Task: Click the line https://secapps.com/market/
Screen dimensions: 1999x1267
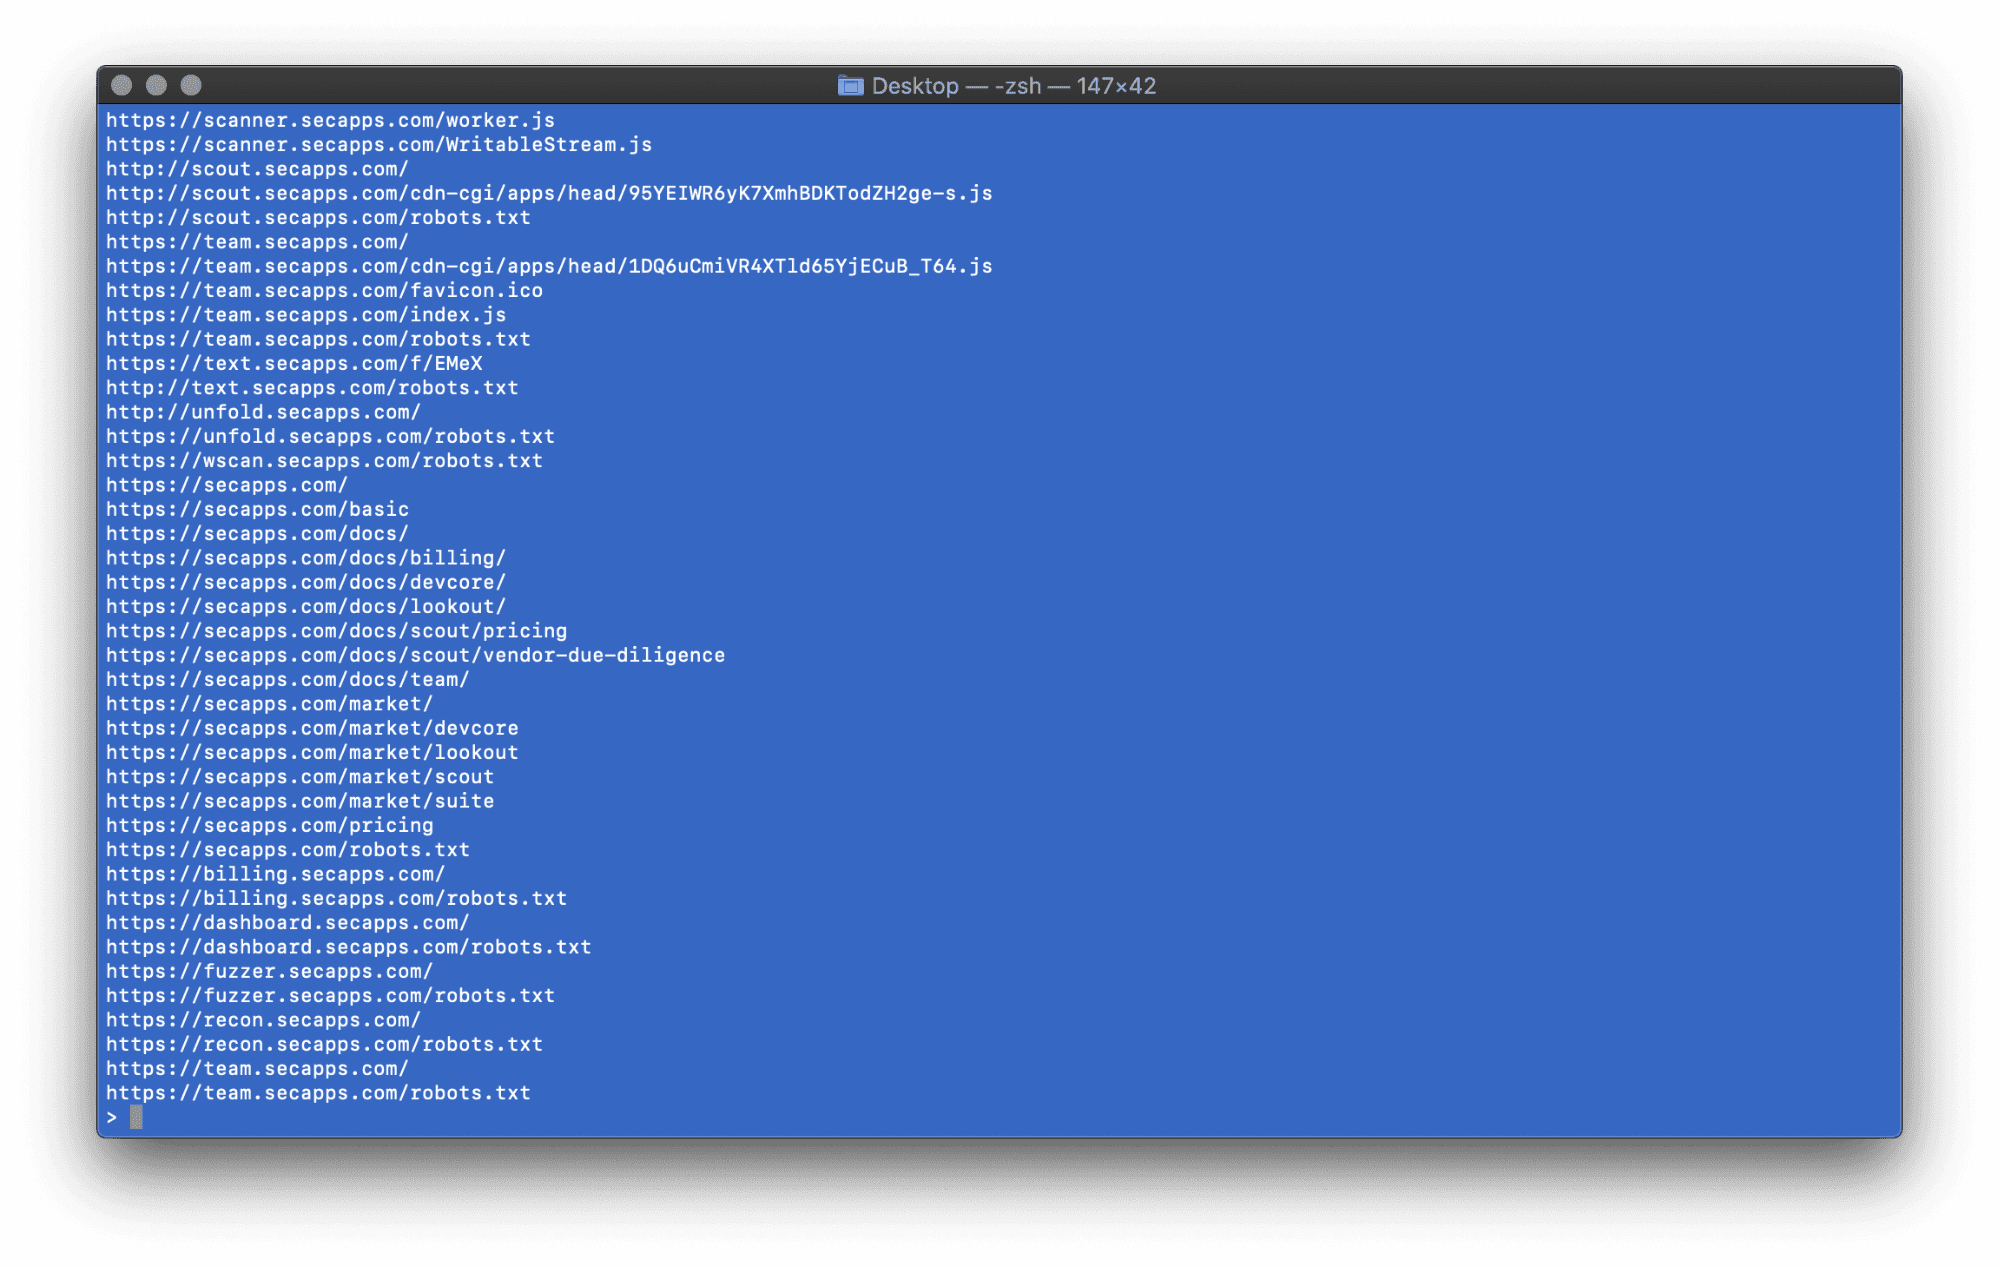Action: click(x=270, y=705)
